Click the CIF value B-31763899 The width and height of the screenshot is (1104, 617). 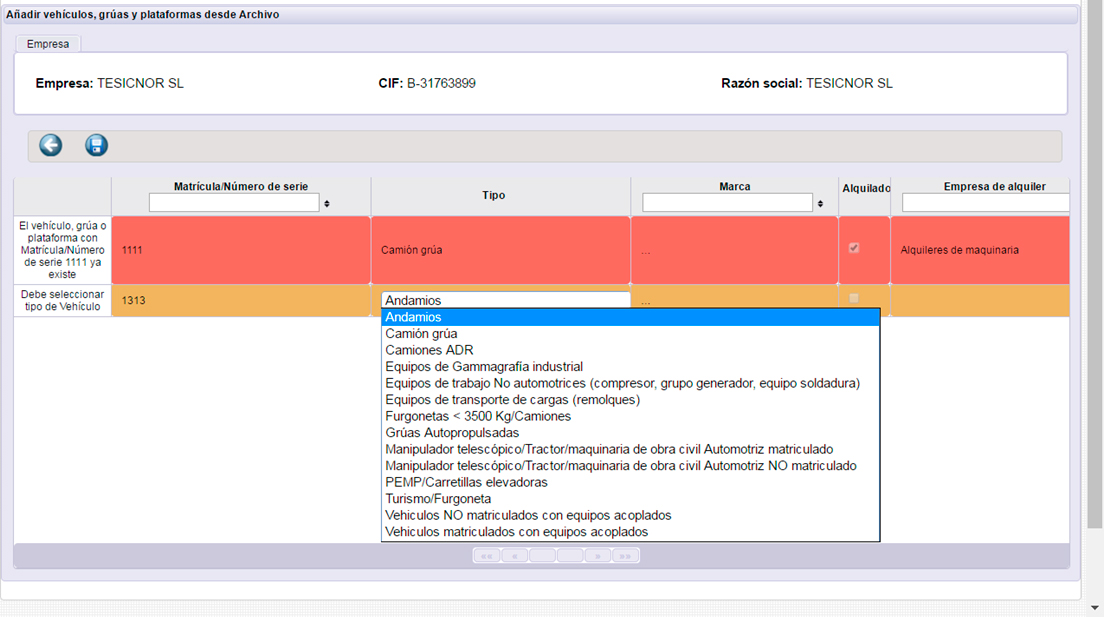441,83
